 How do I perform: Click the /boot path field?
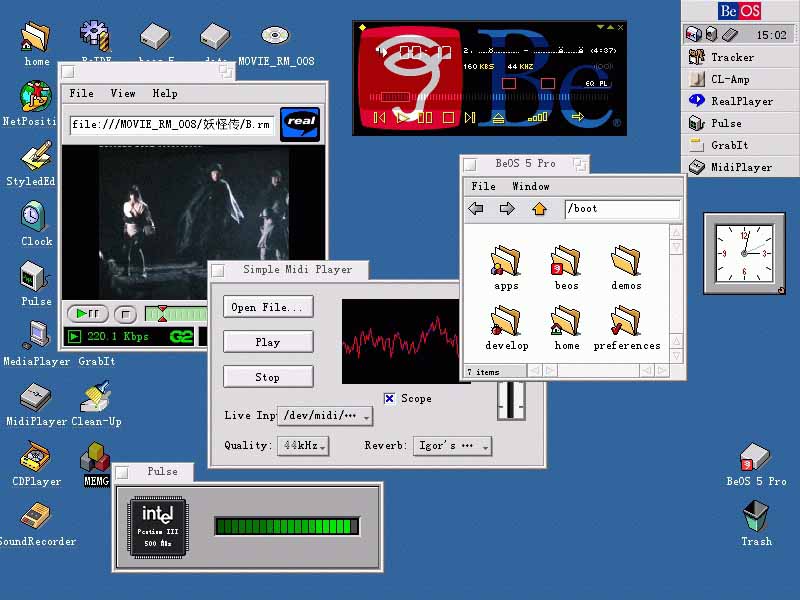[622, 209]
